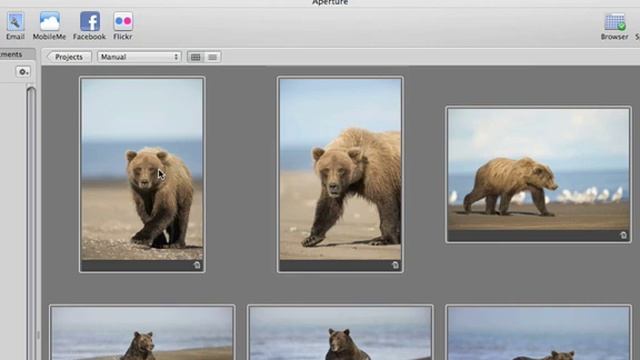Select the side-profile bear with birds thumbnail
This screenshot has height=360, width=640.
[538, 175]
